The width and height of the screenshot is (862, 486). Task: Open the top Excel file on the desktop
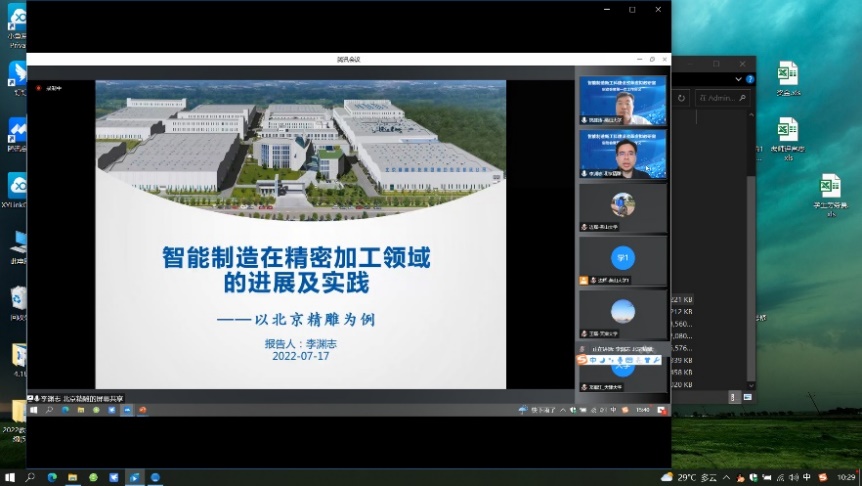788,74
